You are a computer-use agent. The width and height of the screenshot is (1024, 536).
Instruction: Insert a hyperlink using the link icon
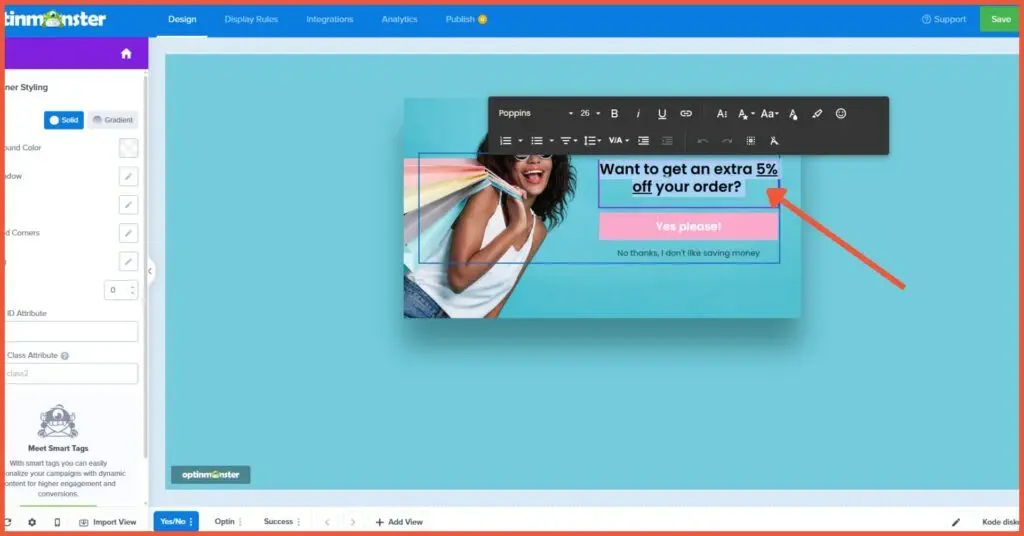686,114
